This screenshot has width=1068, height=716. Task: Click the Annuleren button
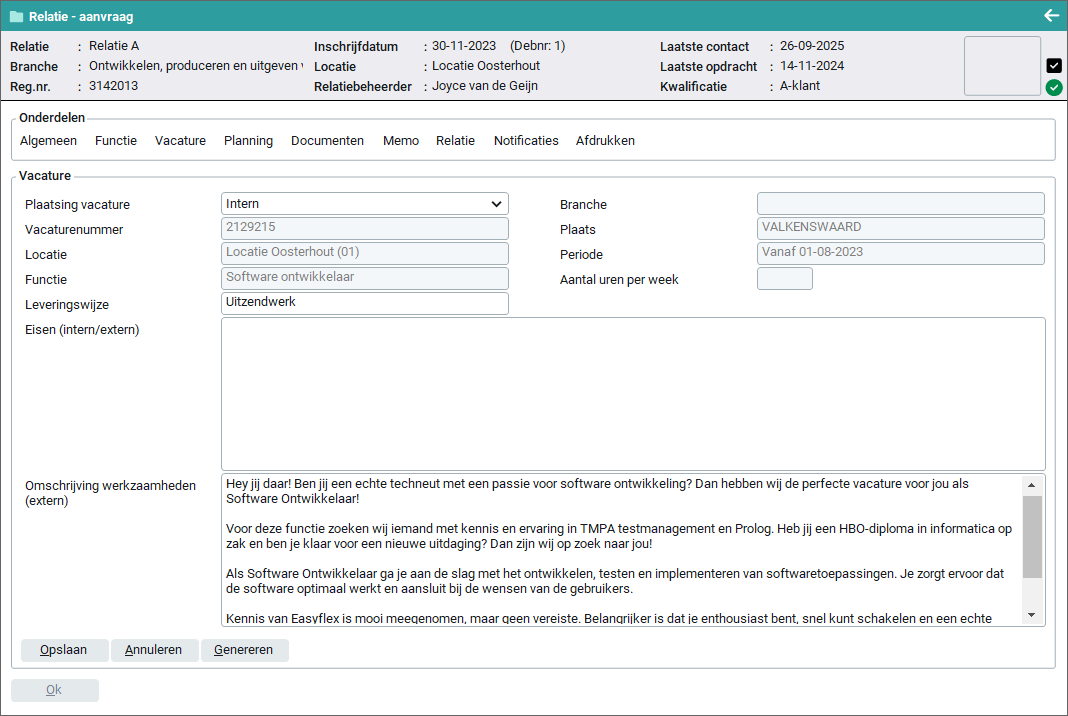click(154, 650)
